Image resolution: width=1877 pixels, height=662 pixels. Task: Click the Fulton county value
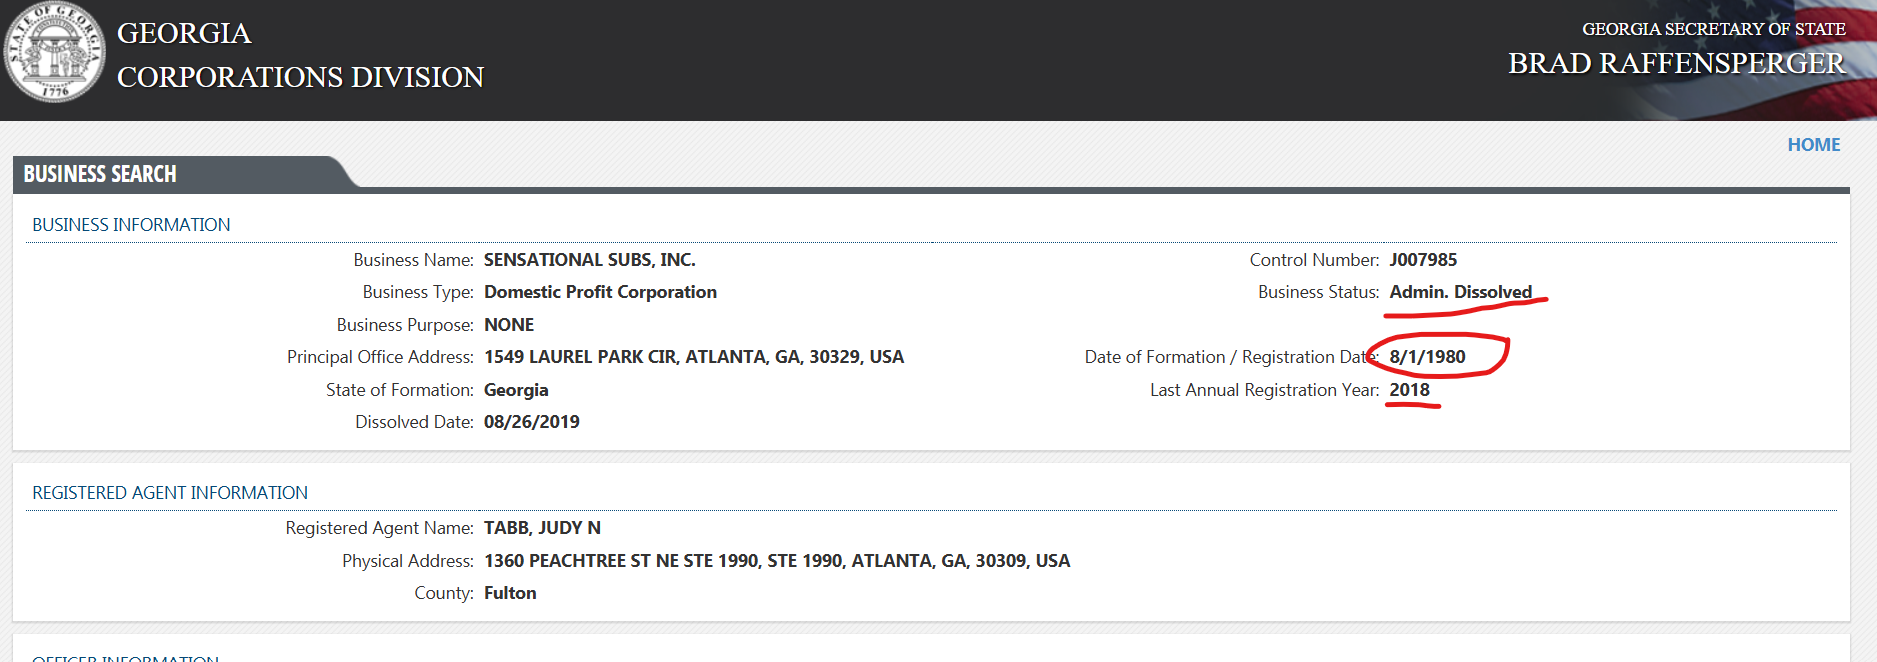[x=510, y=593]
